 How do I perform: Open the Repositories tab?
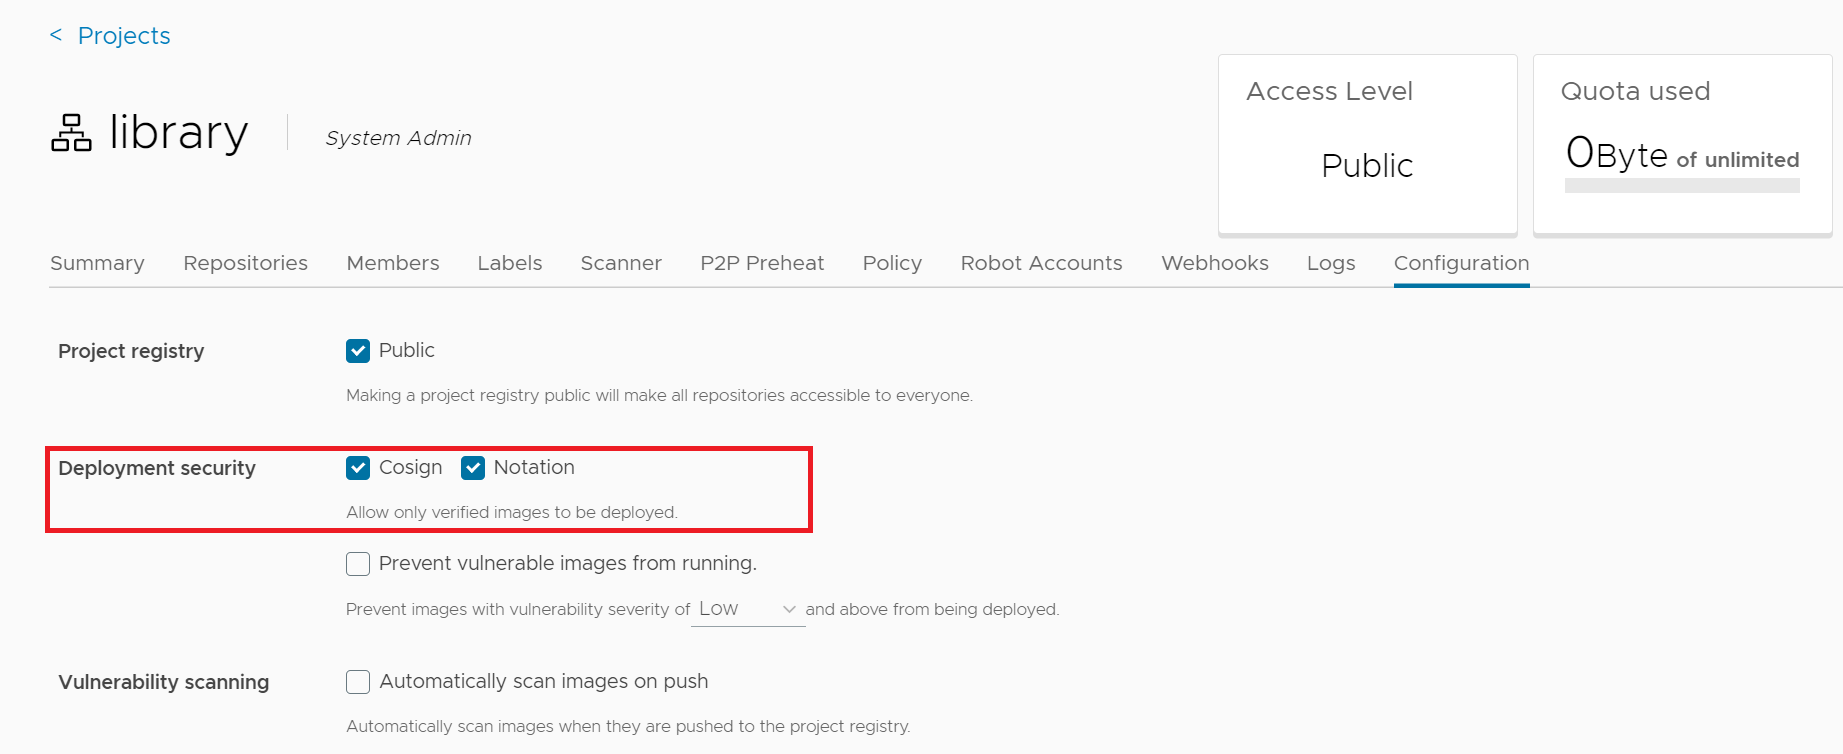(245, 263)
